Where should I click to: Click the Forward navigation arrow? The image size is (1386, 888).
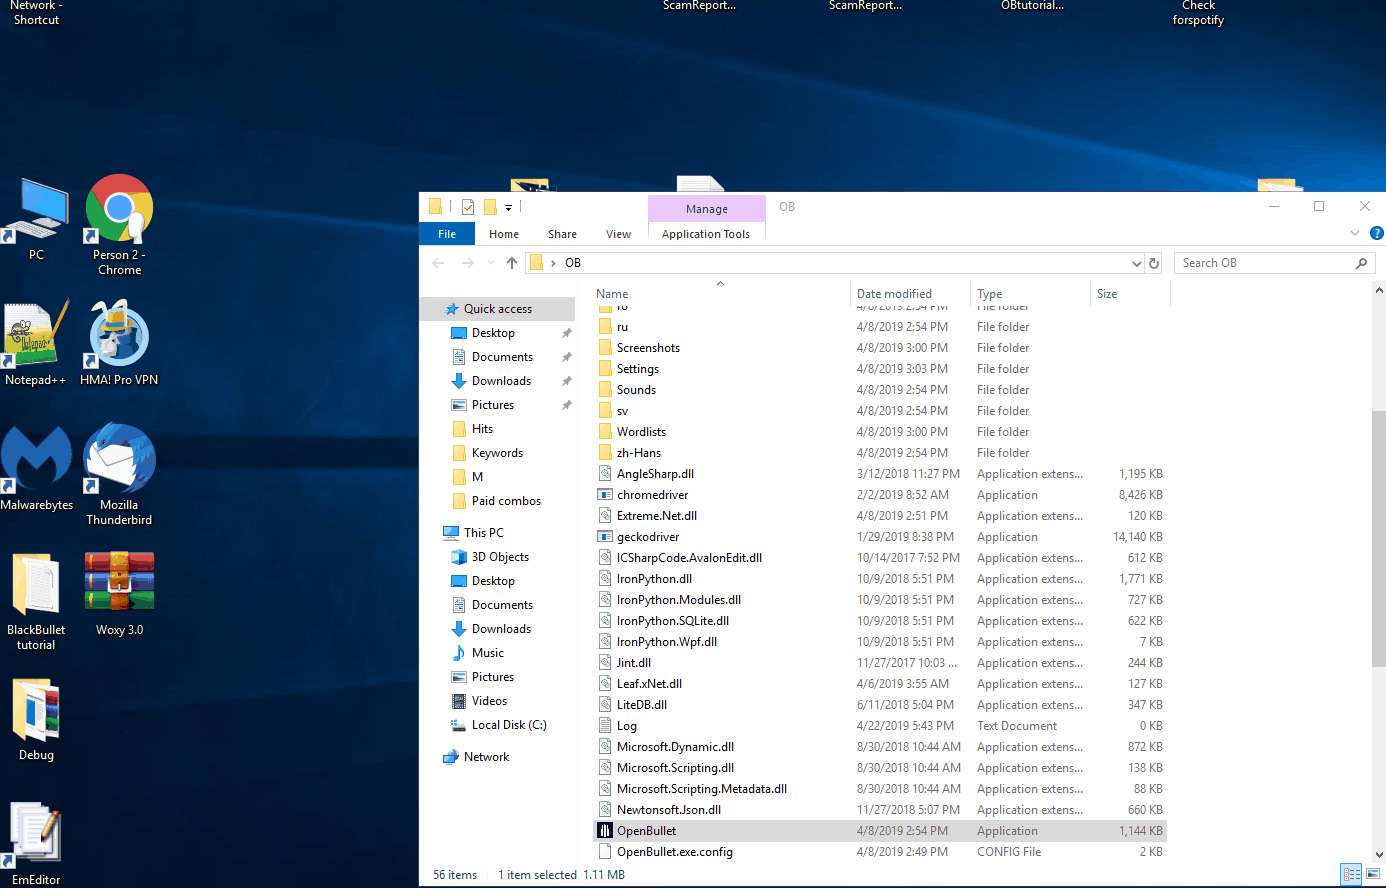[x=468, y=263]
